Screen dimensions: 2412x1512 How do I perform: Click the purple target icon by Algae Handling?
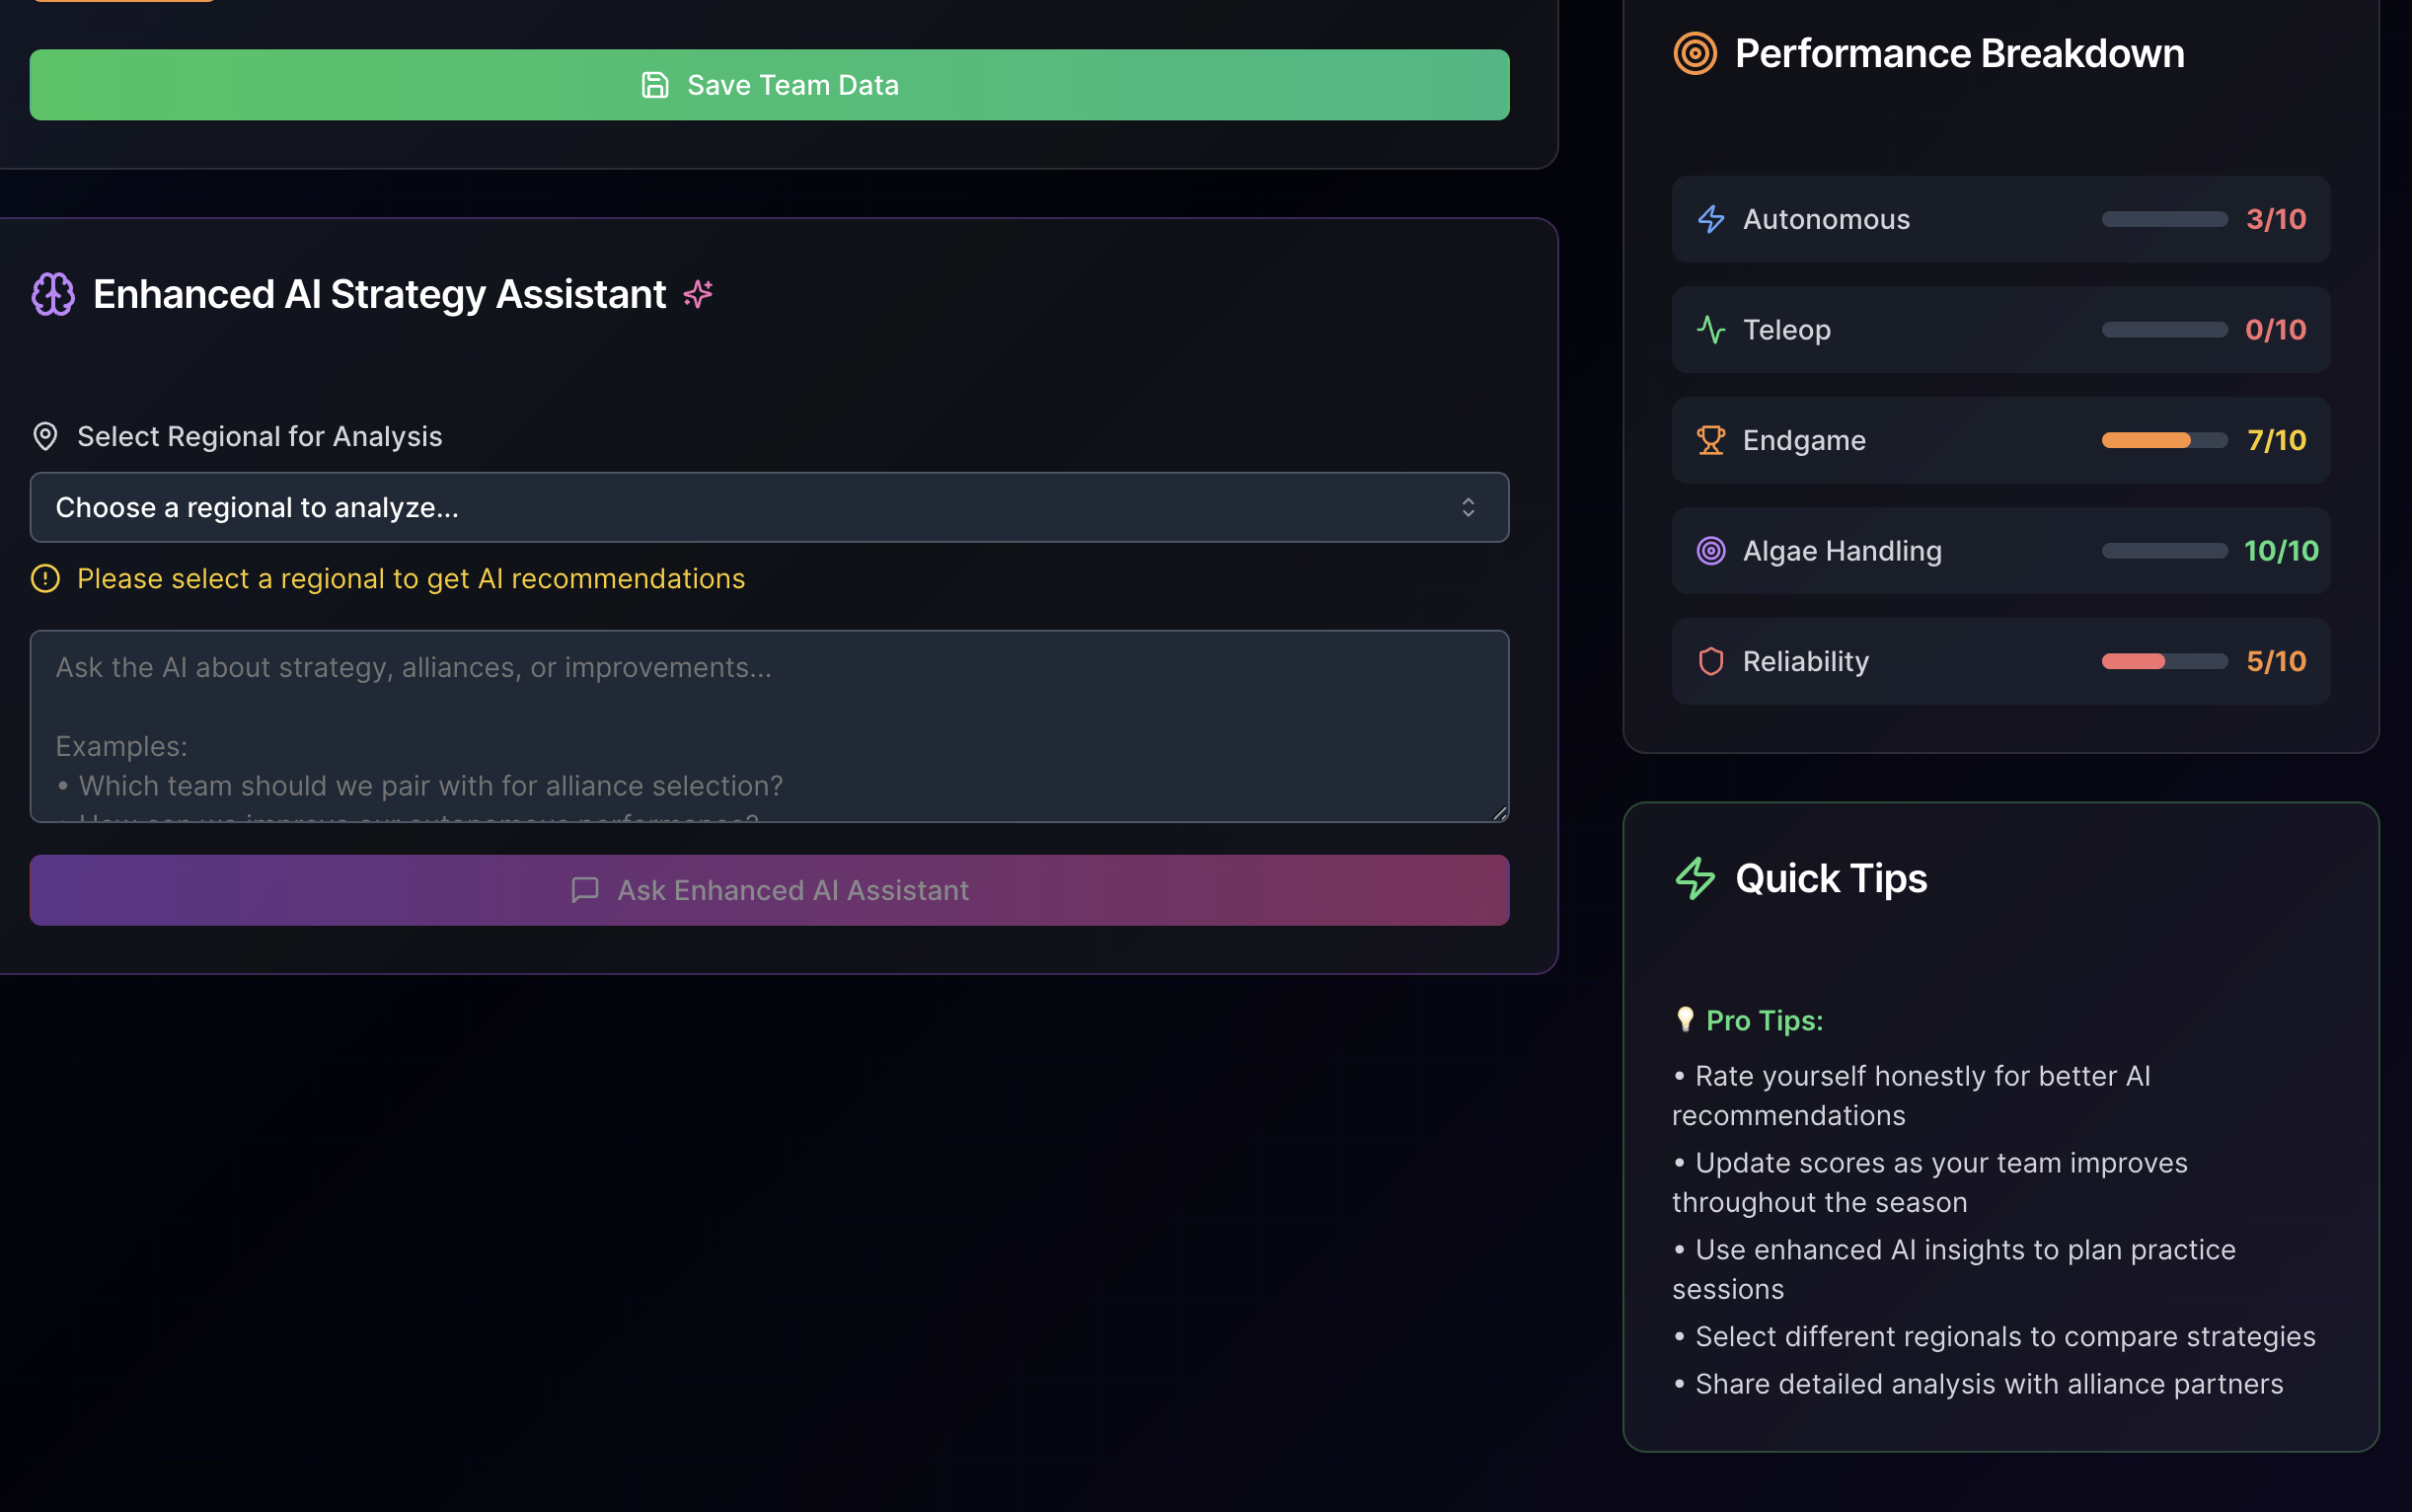[x=1711, y=551]
